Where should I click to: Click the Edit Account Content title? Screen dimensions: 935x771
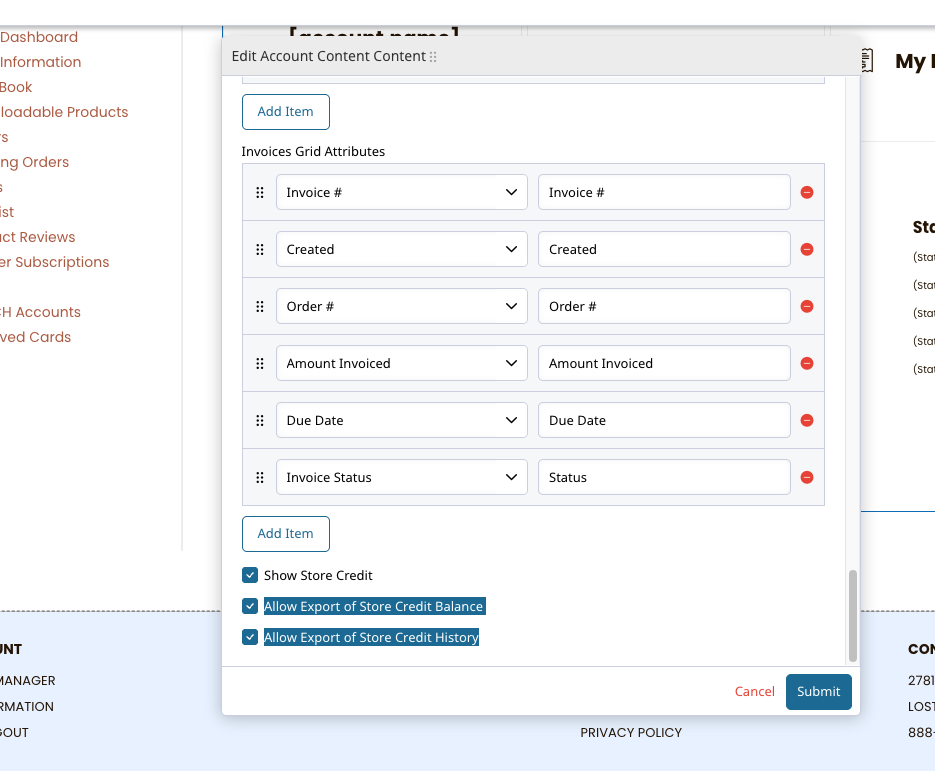(x=329, y=56)
